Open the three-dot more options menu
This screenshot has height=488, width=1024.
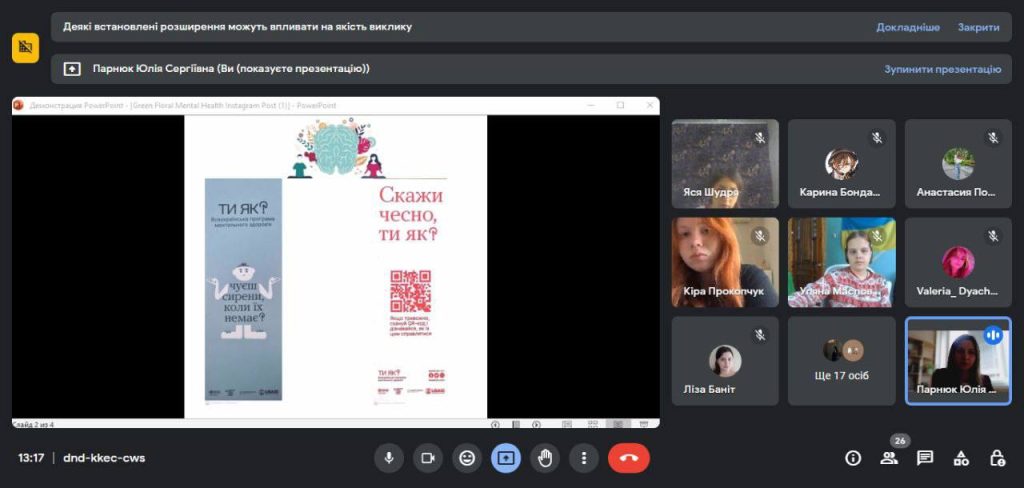583,458
